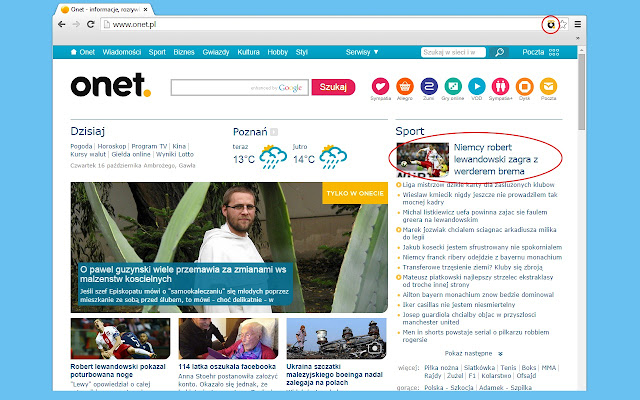The image size is (640, 400).
Task: Open the Chrome hamburger menu
Action: click(578, 24)
